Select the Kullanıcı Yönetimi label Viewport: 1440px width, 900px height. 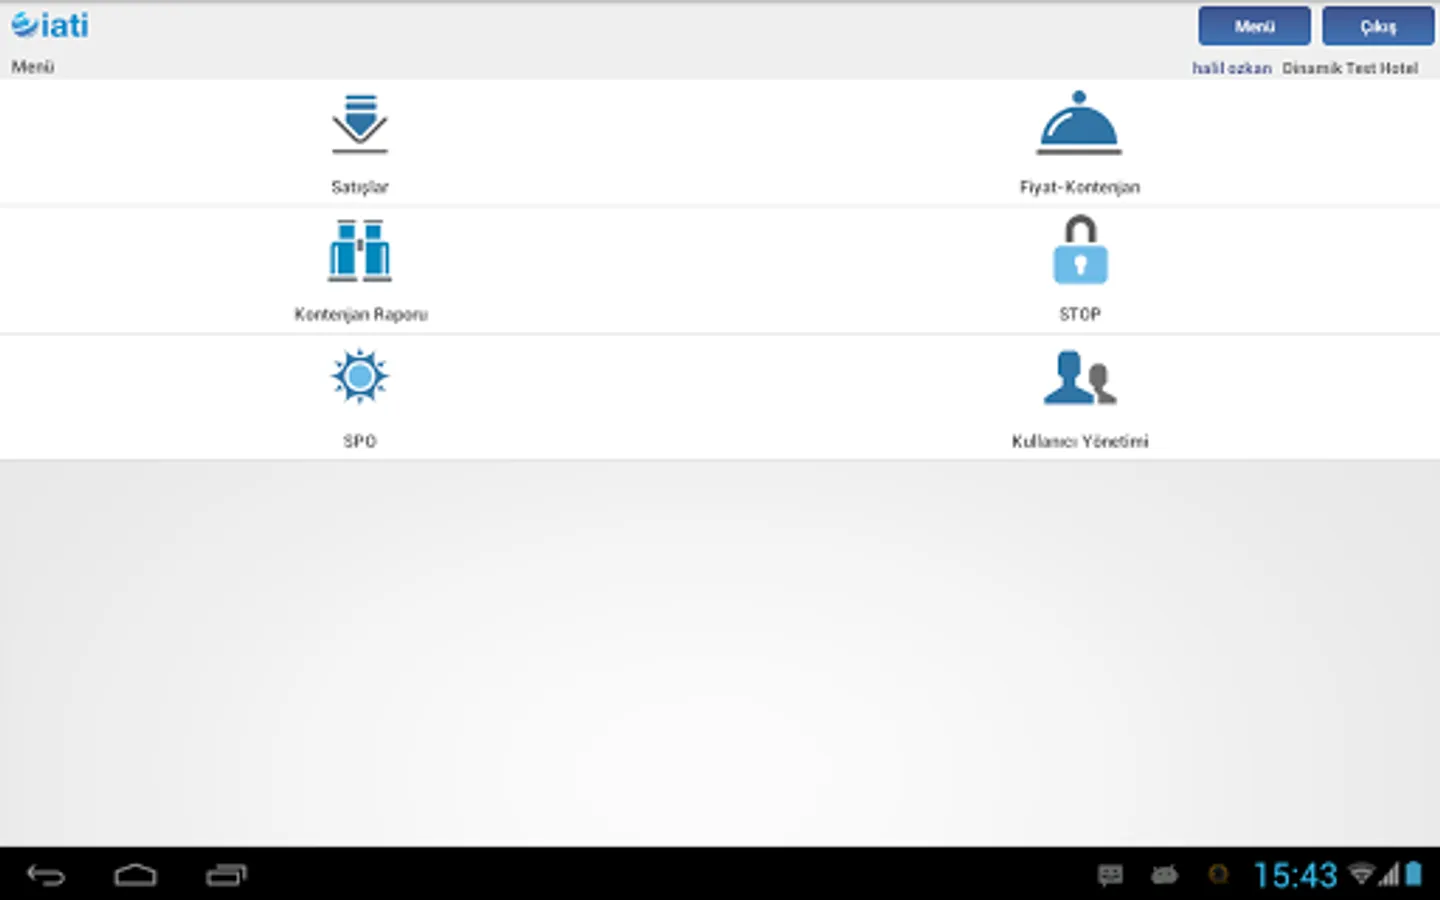1080,441
